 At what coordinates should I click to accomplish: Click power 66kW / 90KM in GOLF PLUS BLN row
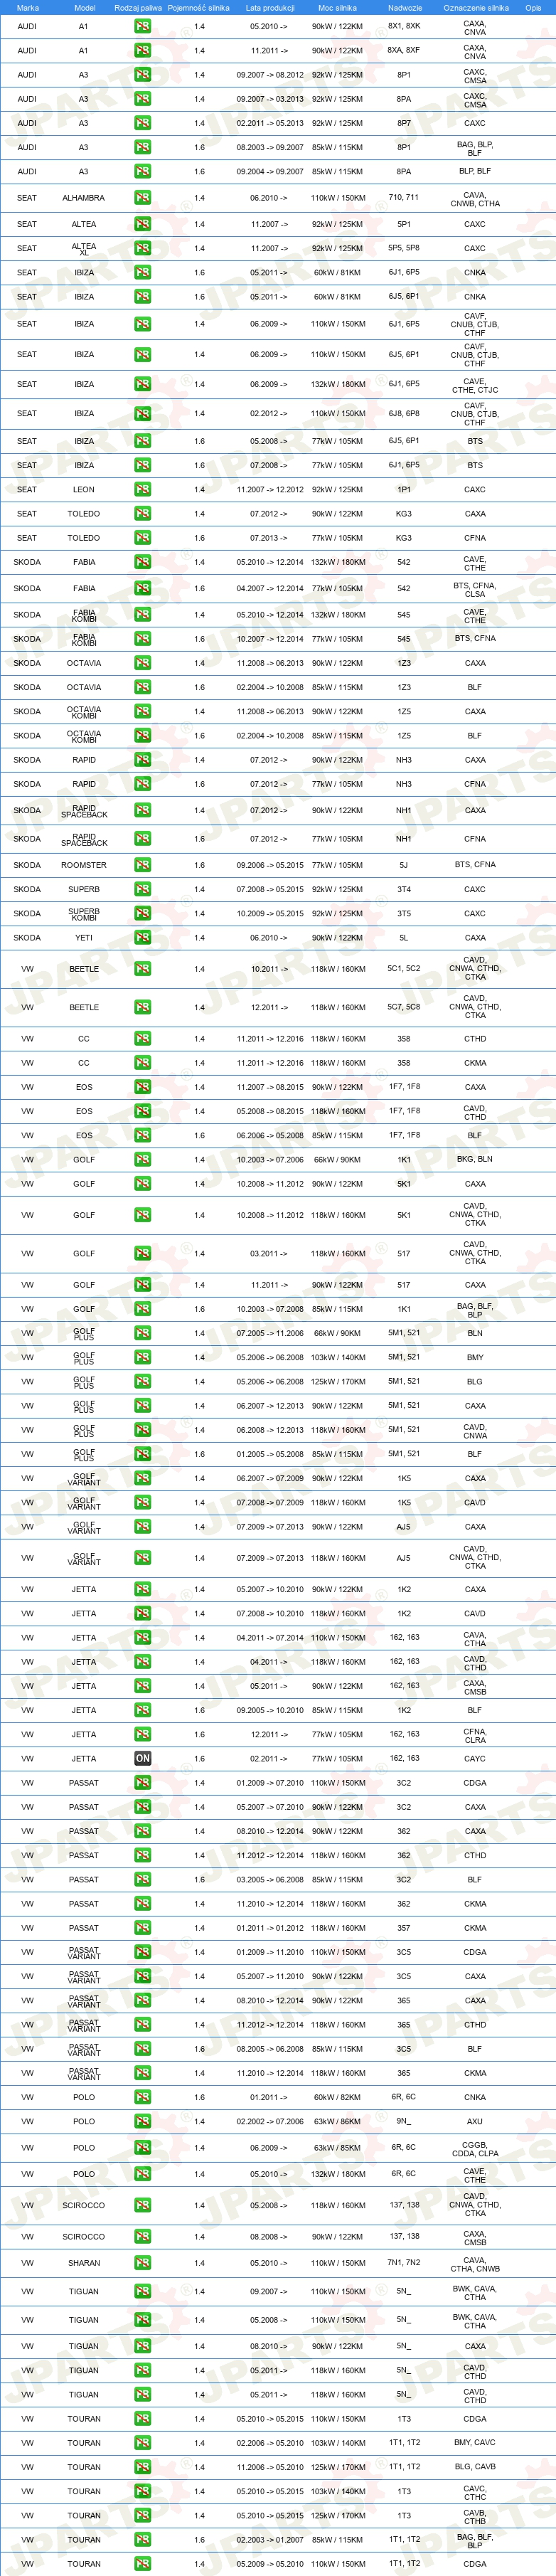(337, 1334)
